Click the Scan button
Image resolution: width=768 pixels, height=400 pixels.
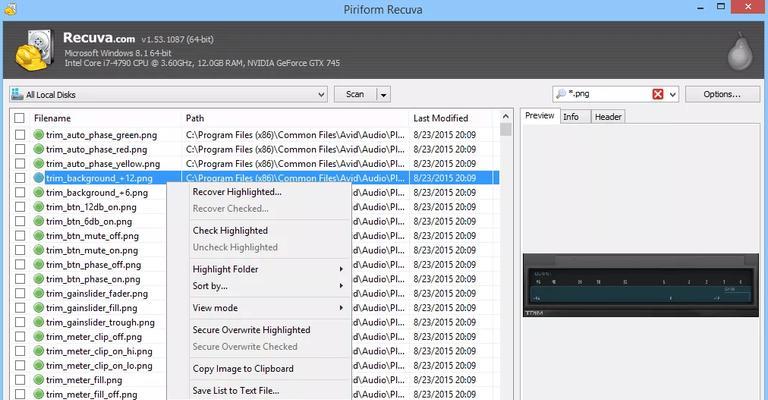pos(355,94)
